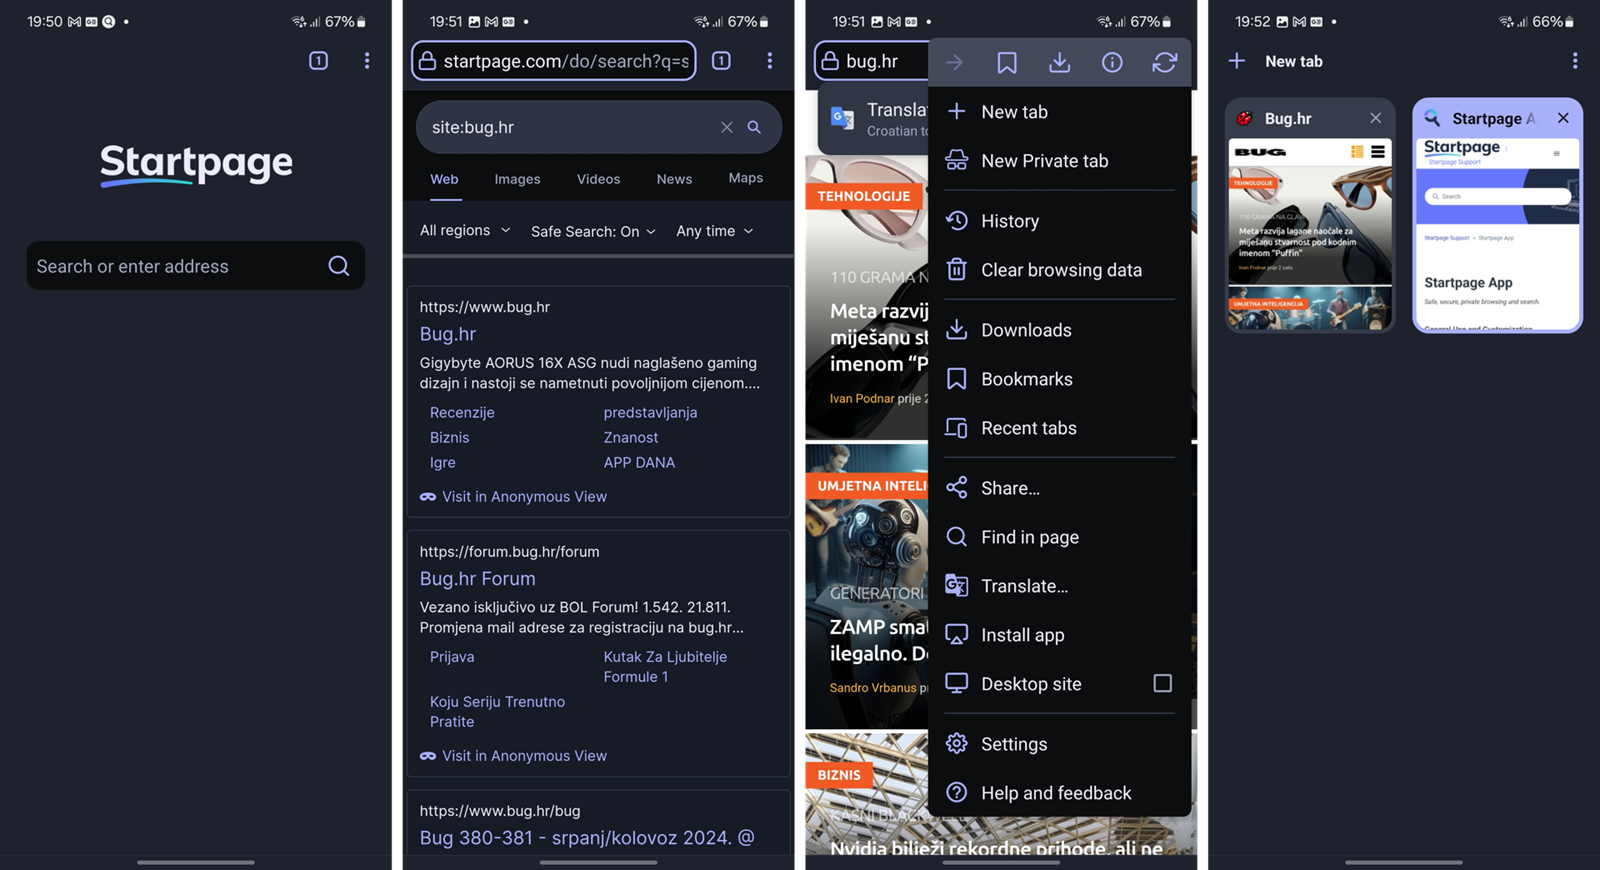Open Downloads from the menu
The image size is (1600, 870).
[x=1060, y=330]
